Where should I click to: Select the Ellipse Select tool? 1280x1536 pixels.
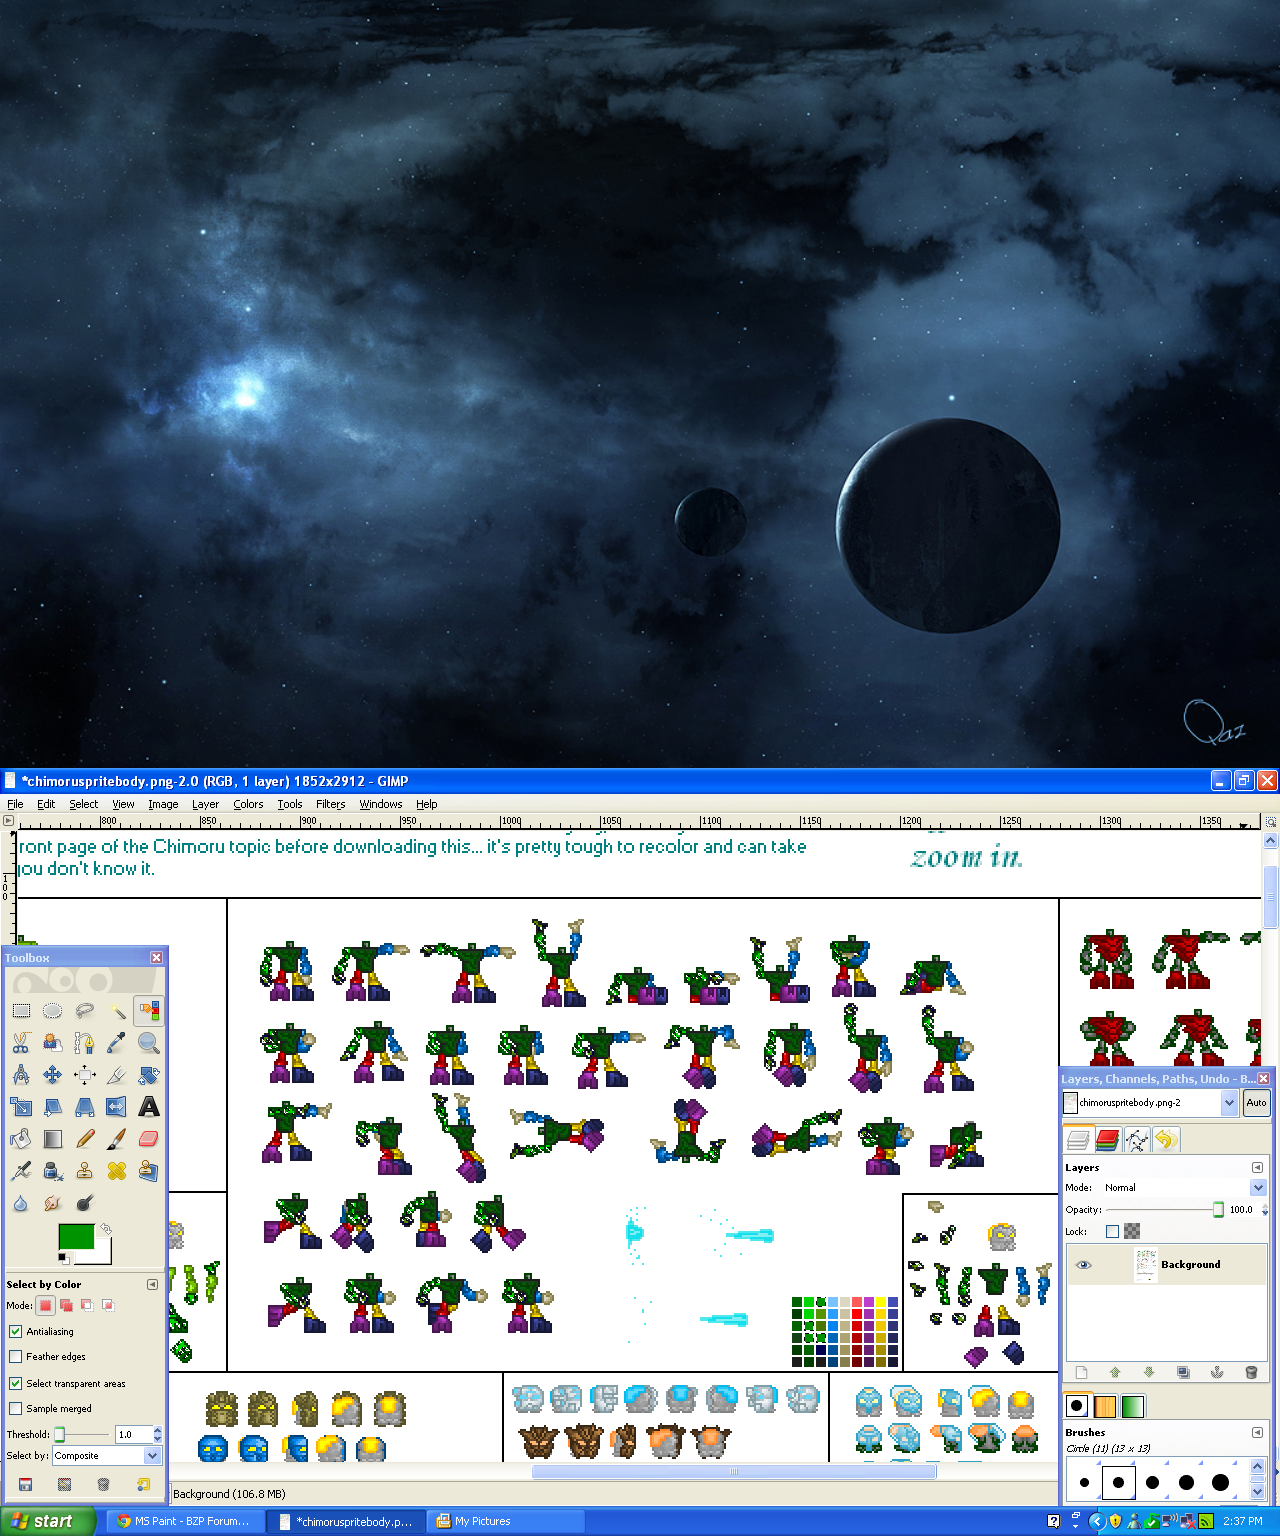(x=53, y=1011)
